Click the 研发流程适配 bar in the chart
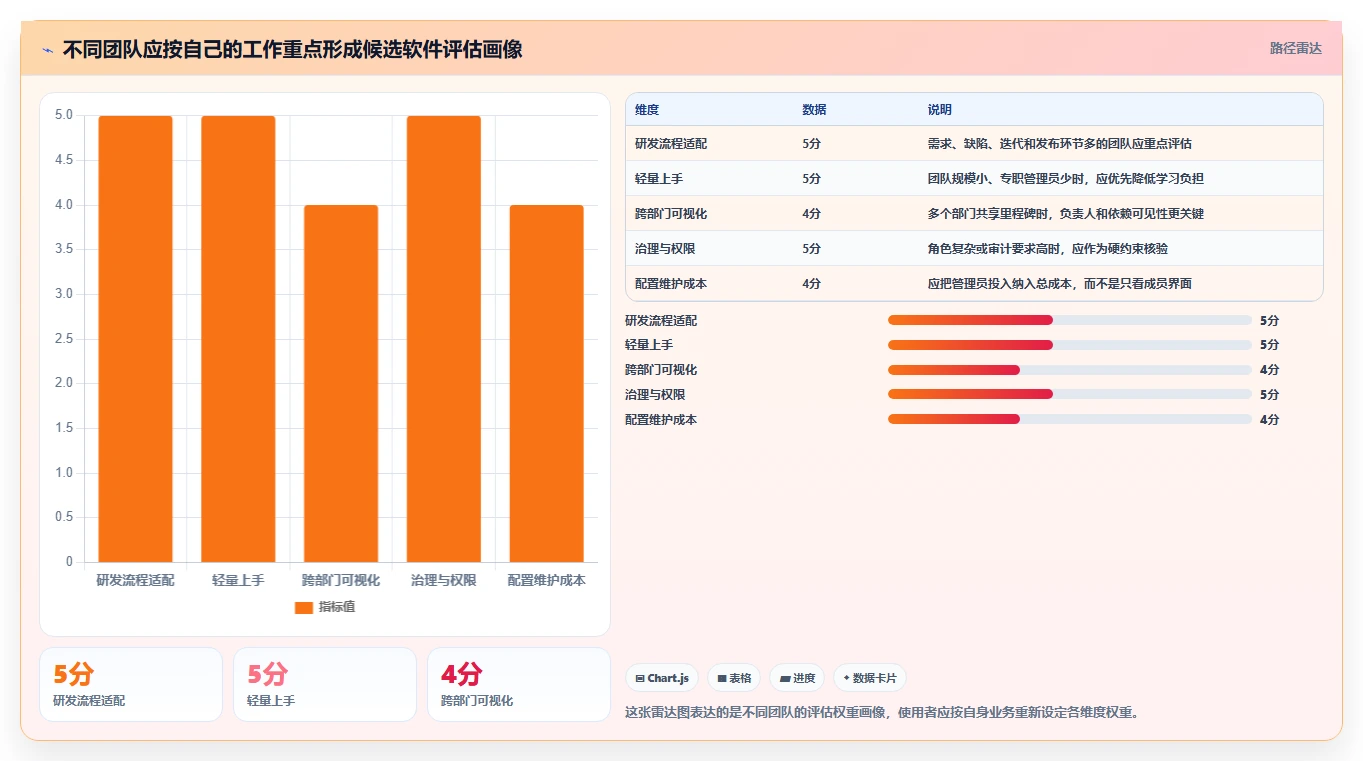Screen dimensions: 1363x761 click(135, 339)
